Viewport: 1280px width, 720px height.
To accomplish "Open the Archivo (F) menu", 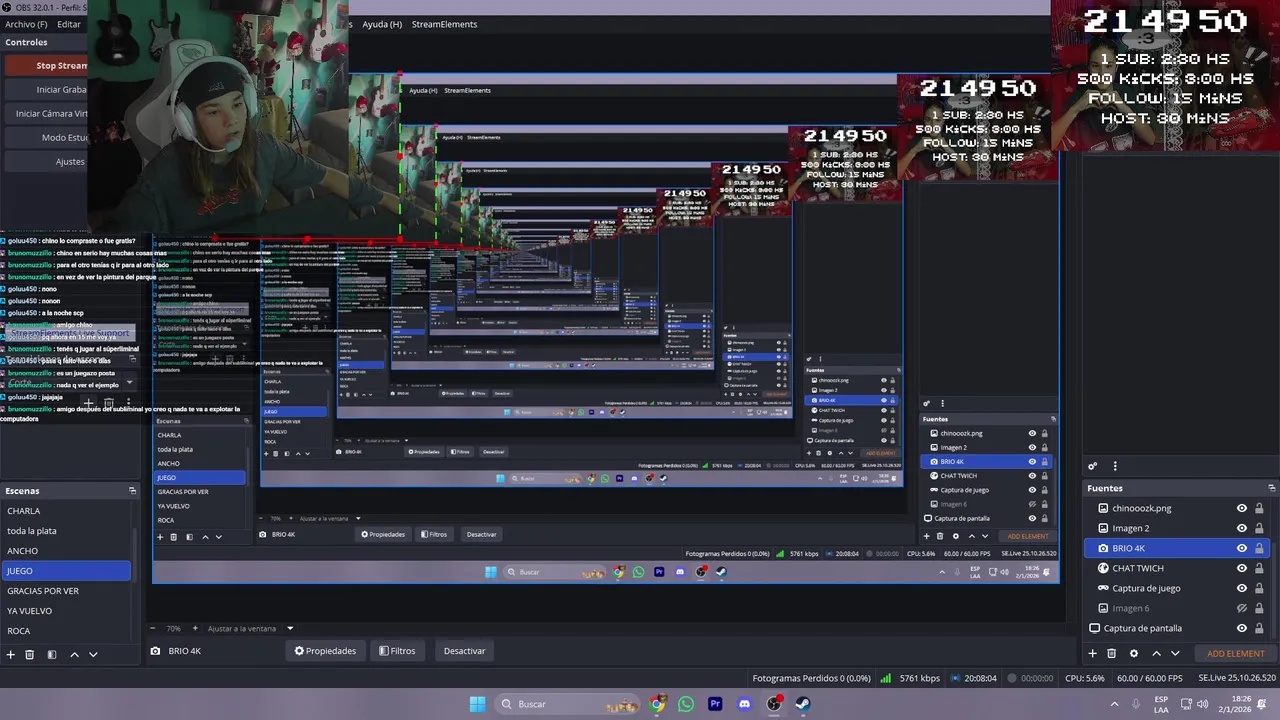I will pyautogui.click(x=26, y=24).
